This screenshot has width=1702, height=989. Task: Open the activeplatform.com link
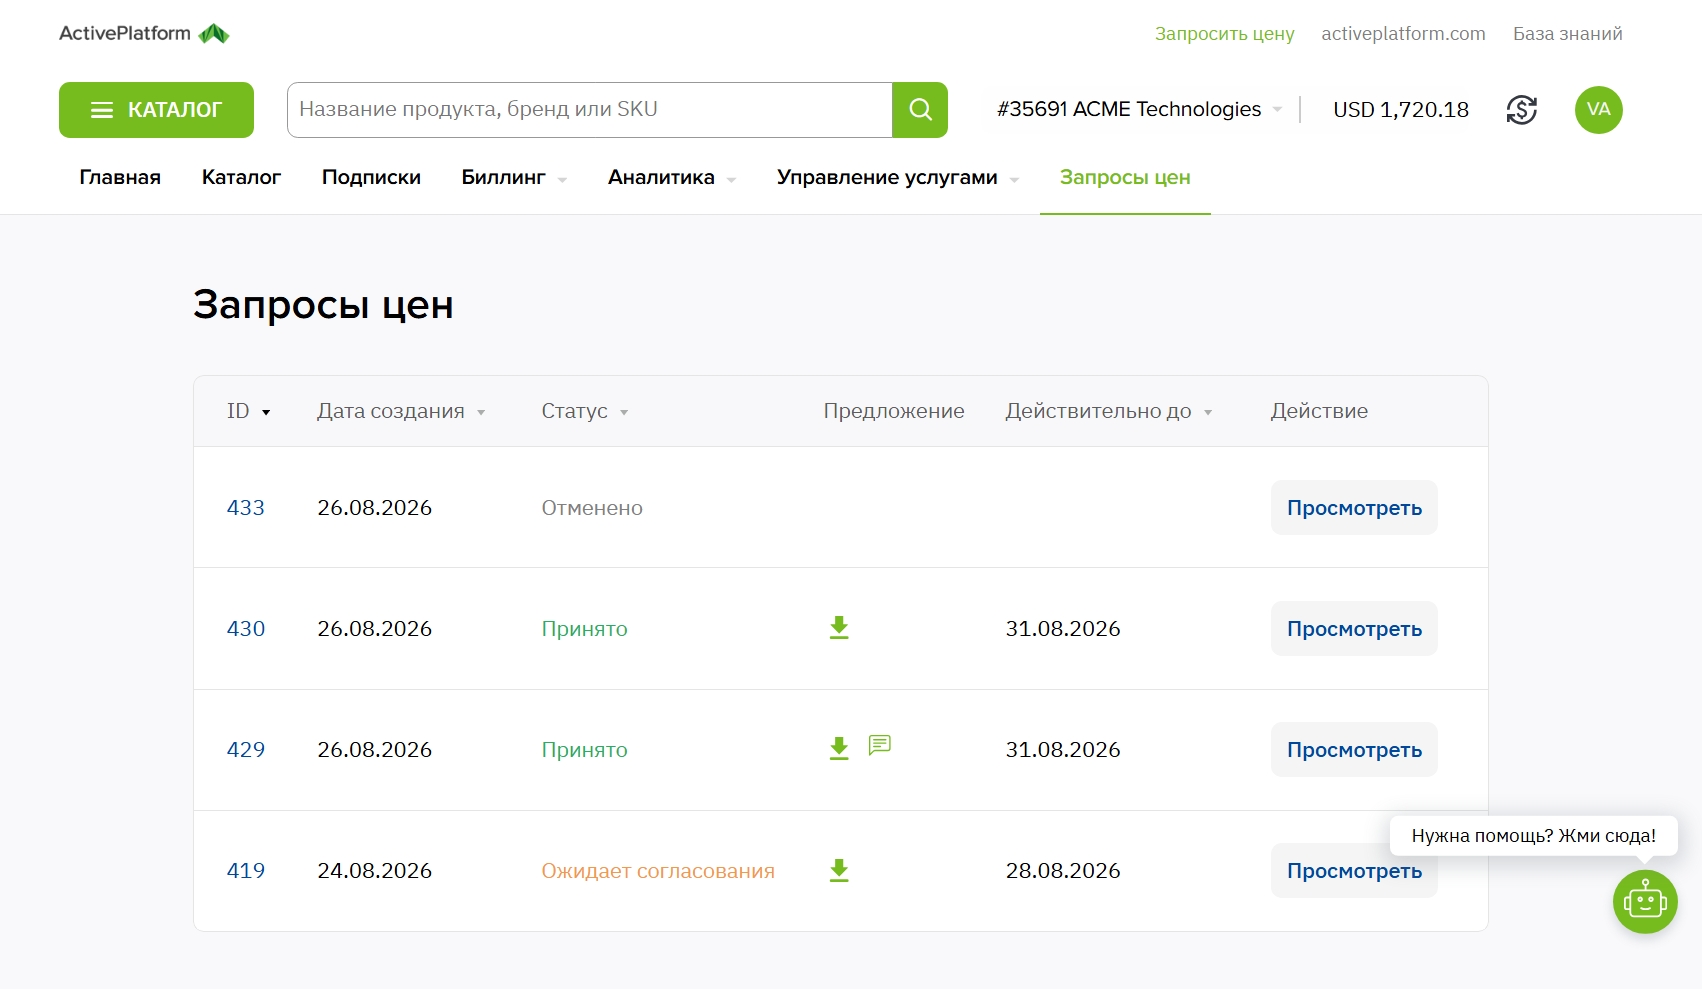click(x=1403, y=33)
